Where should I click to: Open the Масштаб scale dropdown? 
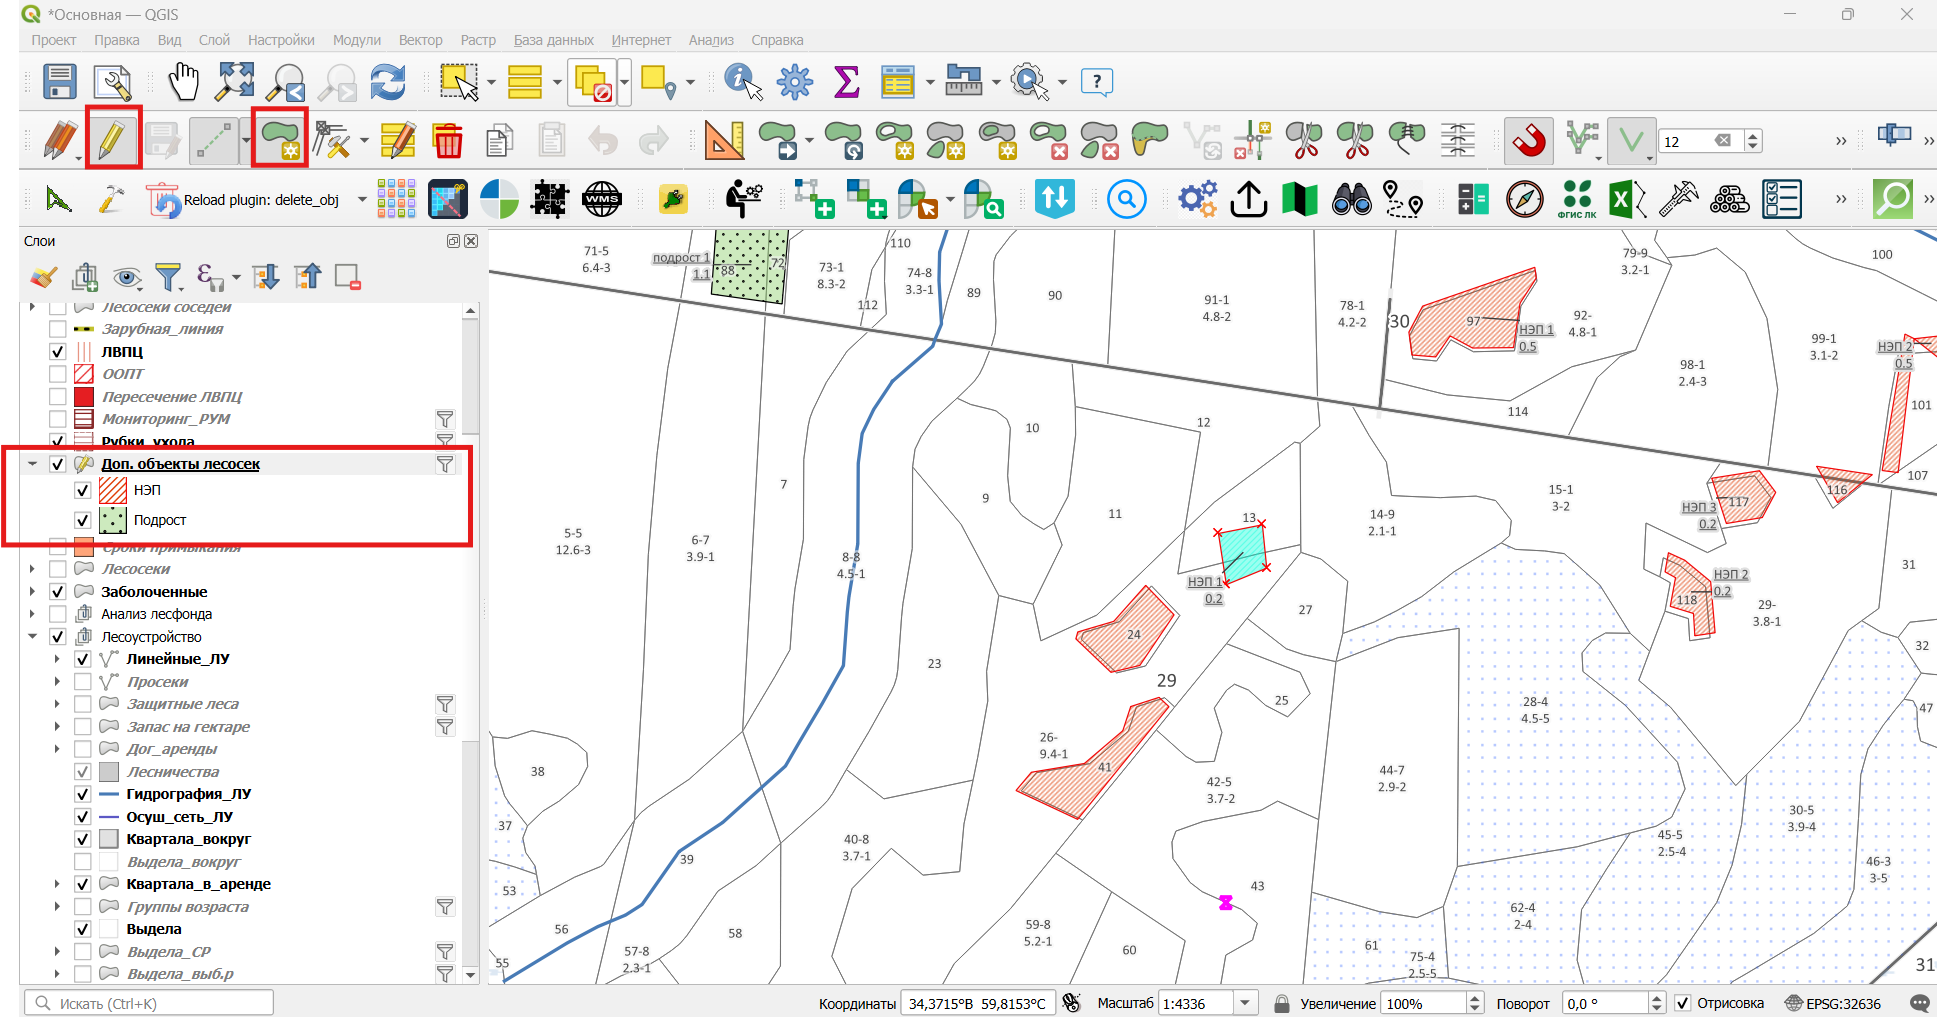[x=1246, y=1003]
